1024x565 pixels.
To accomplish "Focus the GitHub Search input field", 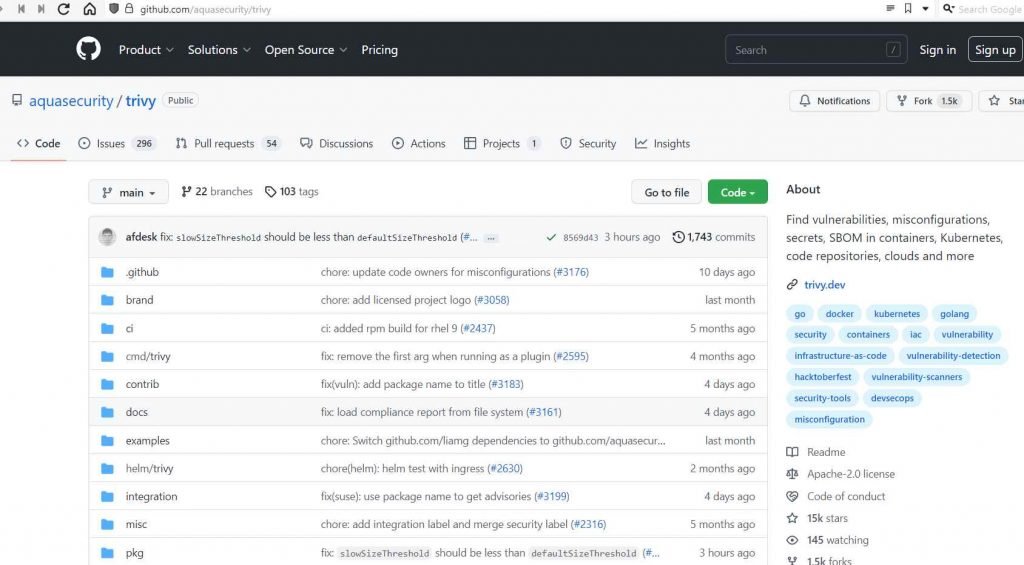I will 816,50.
